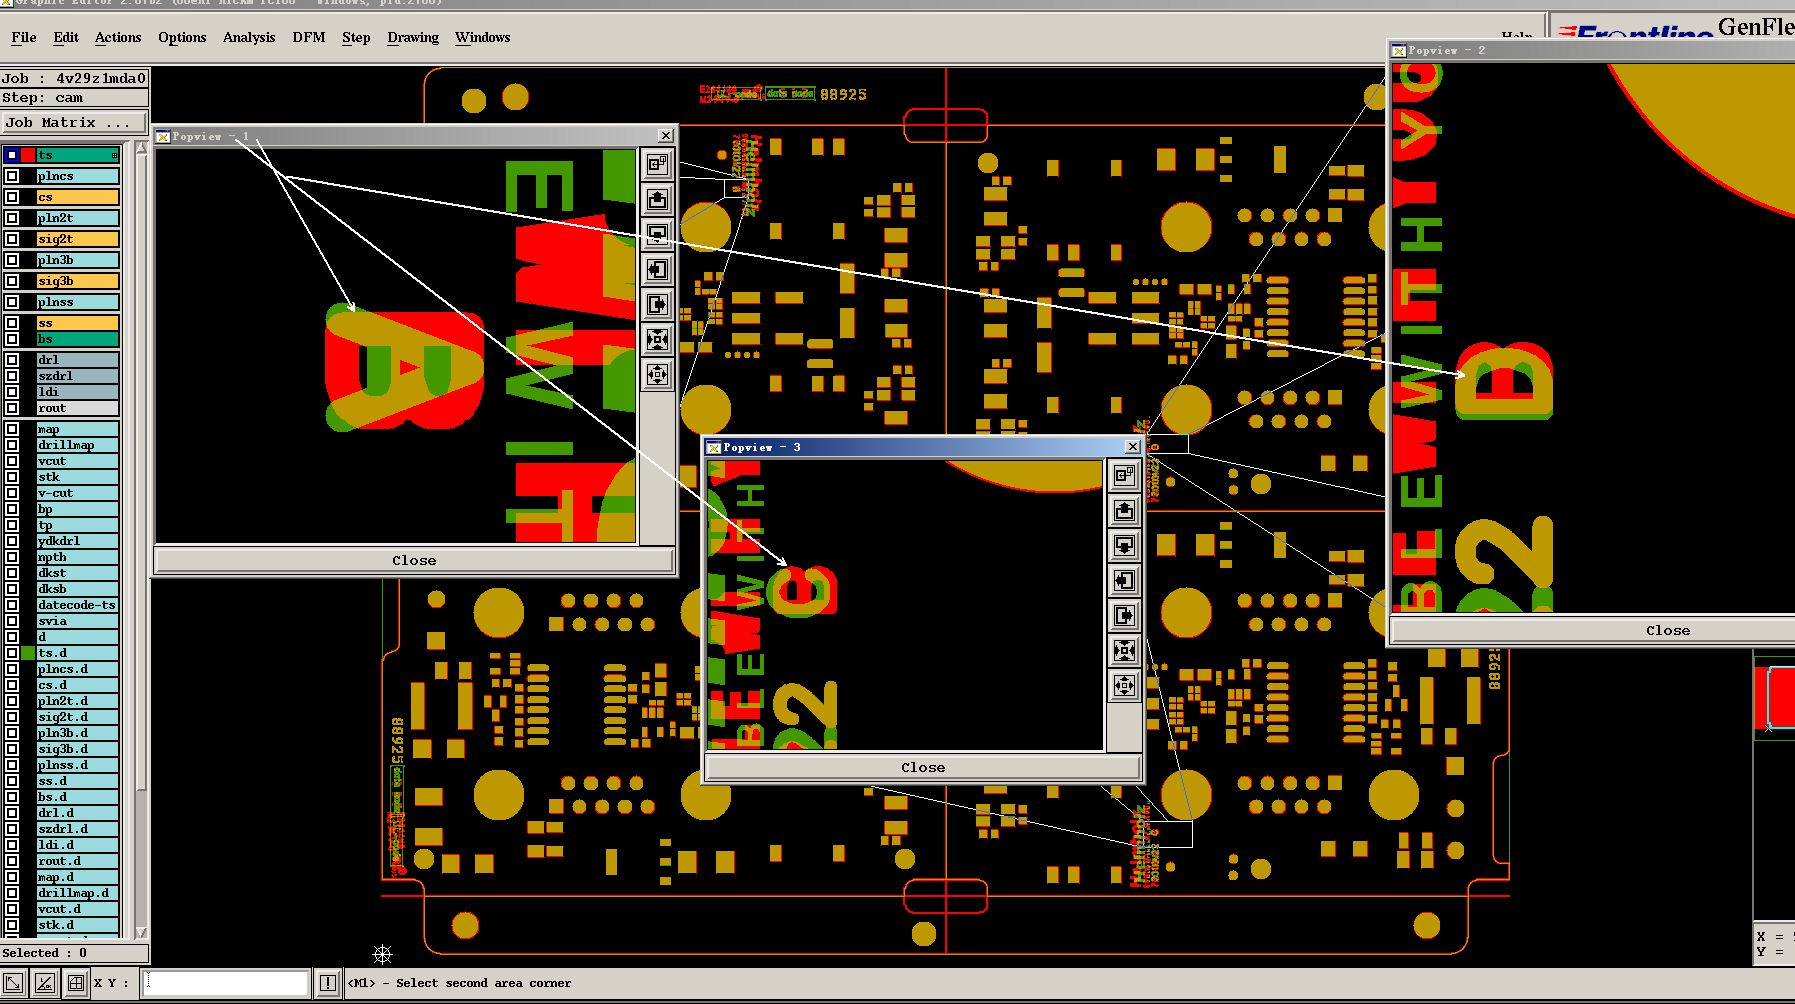Click the exclamation mark icon button
The height and width of the screenshot is (1004, 1795).
328,984
